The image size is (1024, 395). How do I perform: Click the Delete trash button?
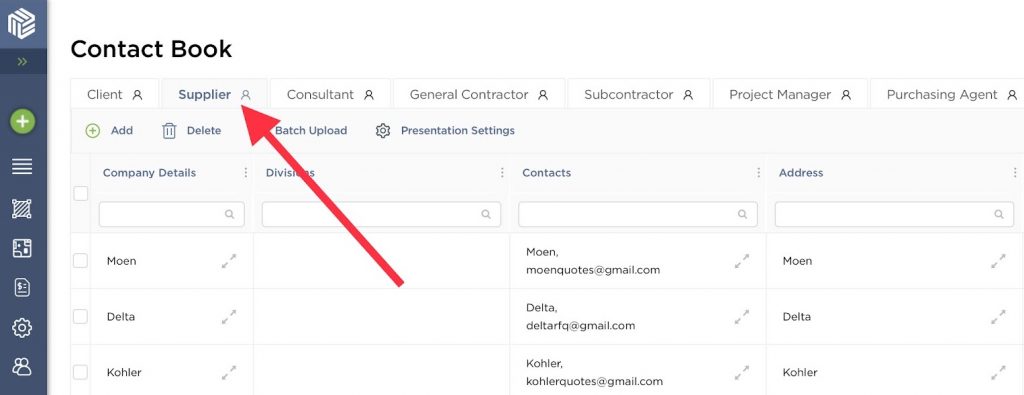(191, 131)
